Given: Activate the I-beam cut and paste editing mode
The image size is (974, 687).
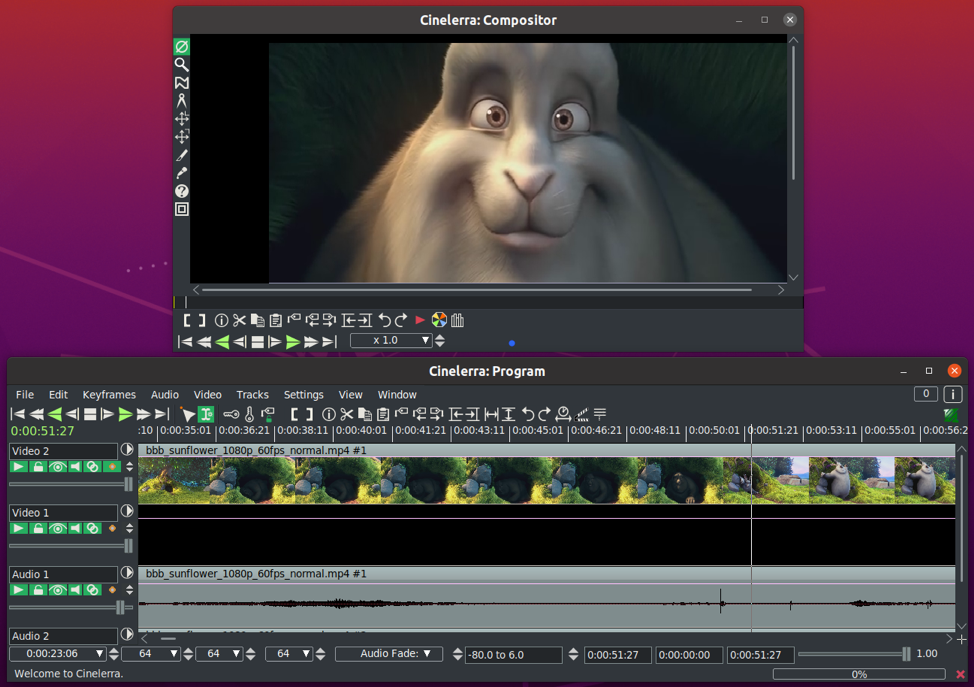Looking at the screenshot, I should [x=206, y=414].
